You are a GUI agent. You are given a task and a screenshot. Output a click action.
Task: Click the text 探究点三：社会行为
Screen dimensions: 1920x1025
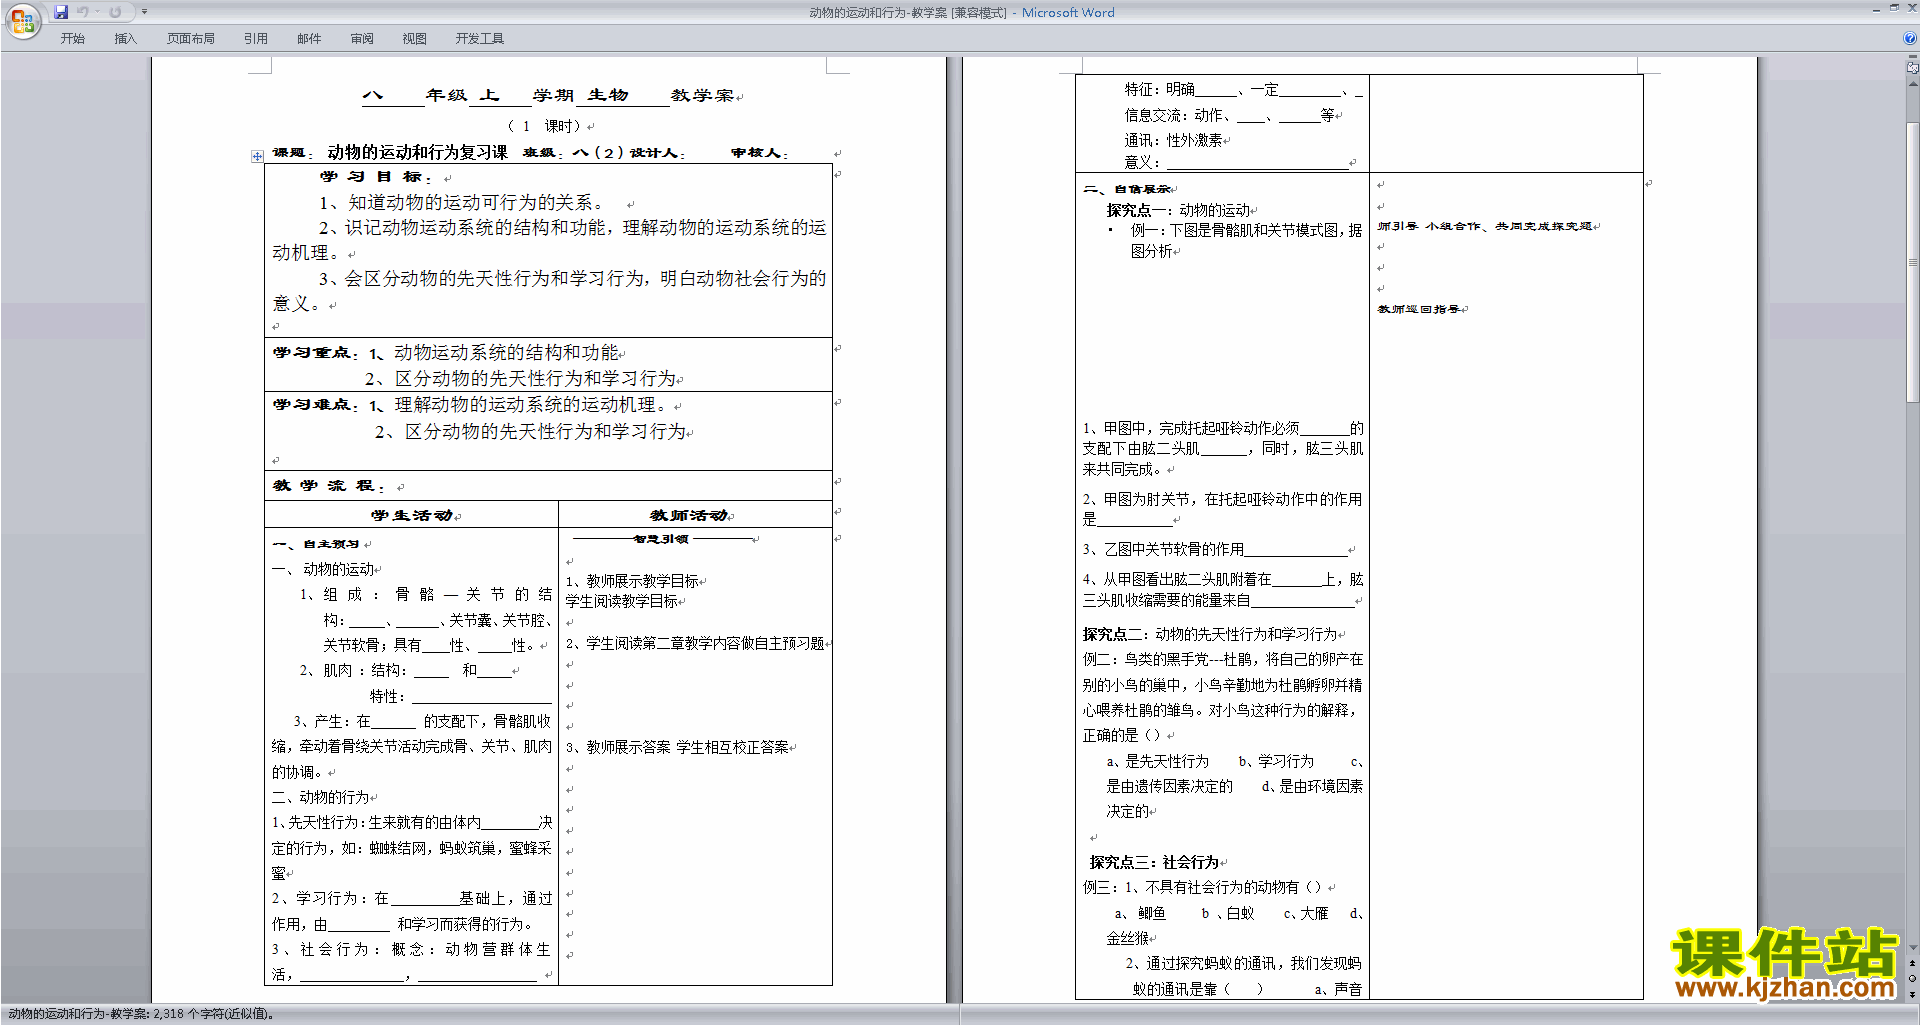(x=1155, y=862)
